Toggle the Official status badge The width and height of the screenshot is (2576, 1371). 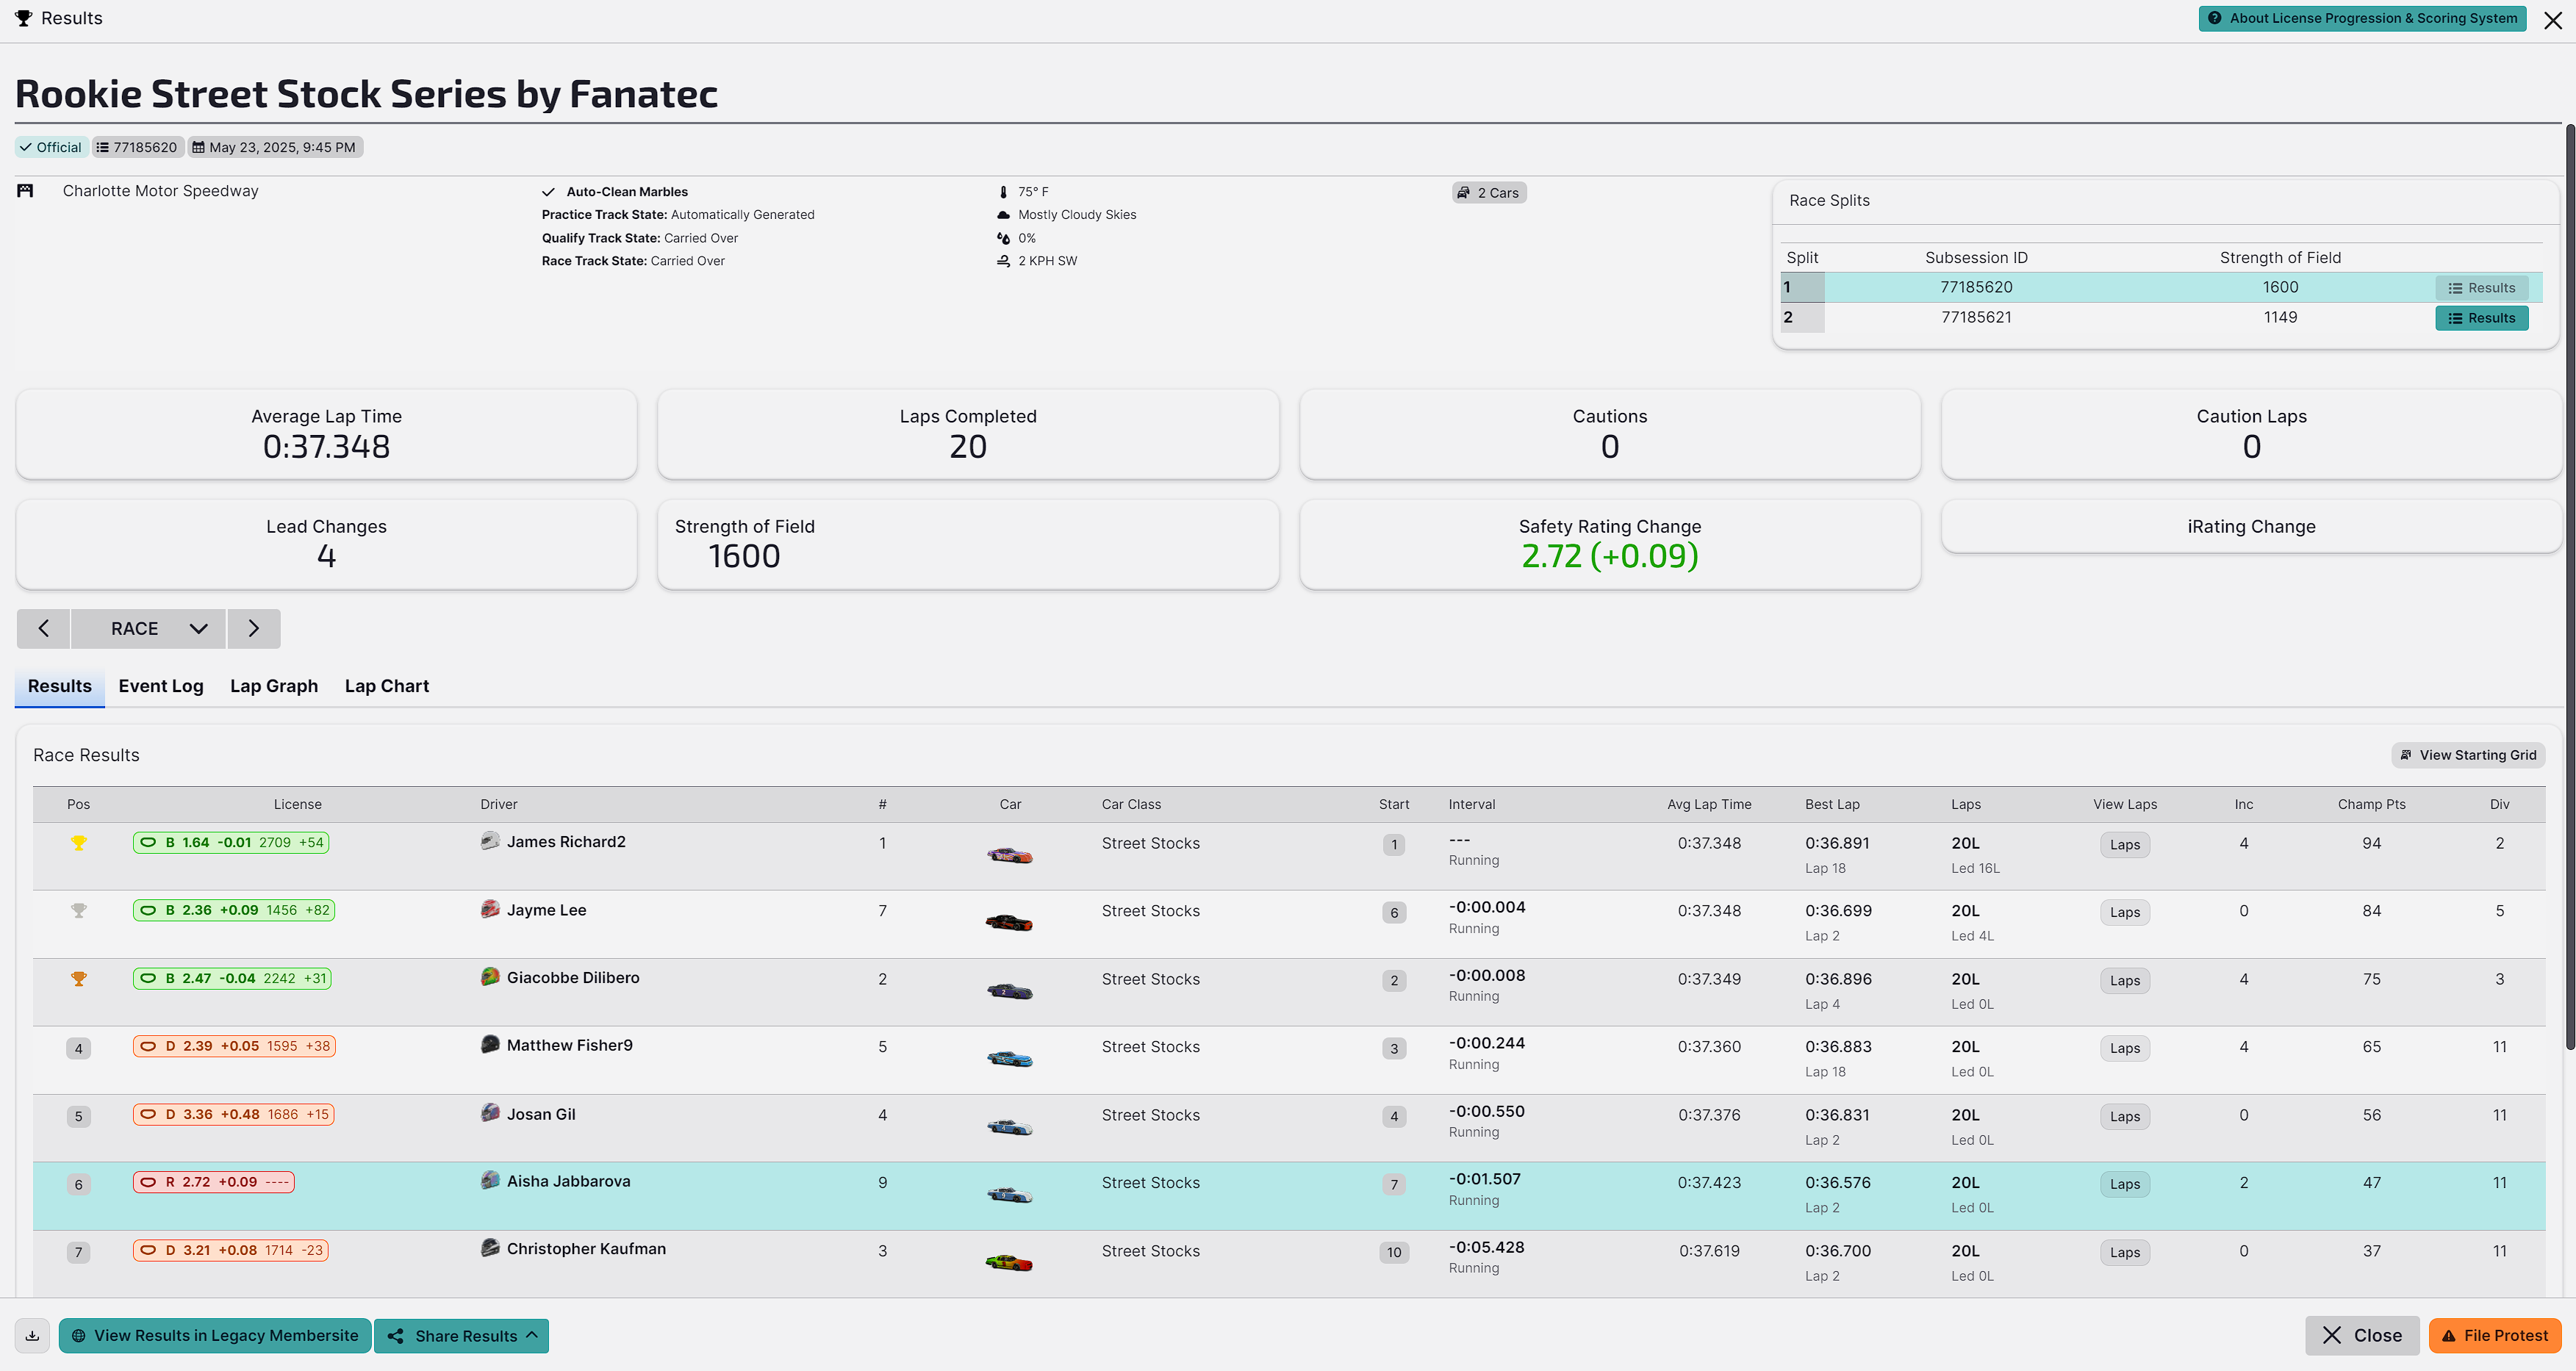pyautogui.click(x=51, y=147)
